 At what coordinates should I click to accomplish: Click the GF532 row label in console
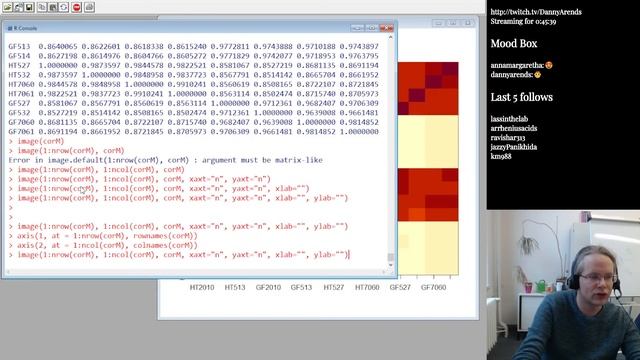pyautogui.click(x=19, y=113)
